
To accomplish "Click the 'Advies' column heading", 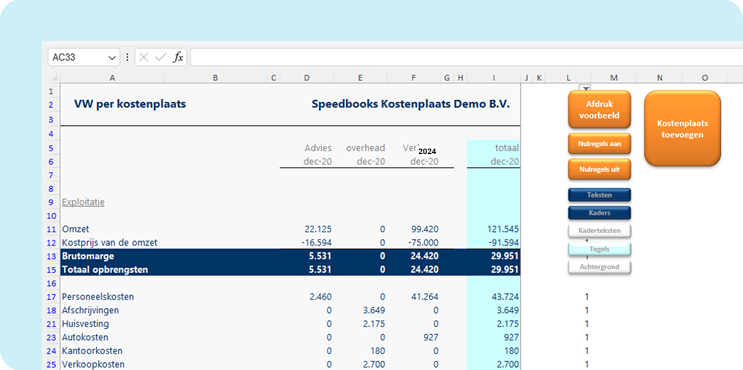I will pyautogui.click(x=318, y=148).
